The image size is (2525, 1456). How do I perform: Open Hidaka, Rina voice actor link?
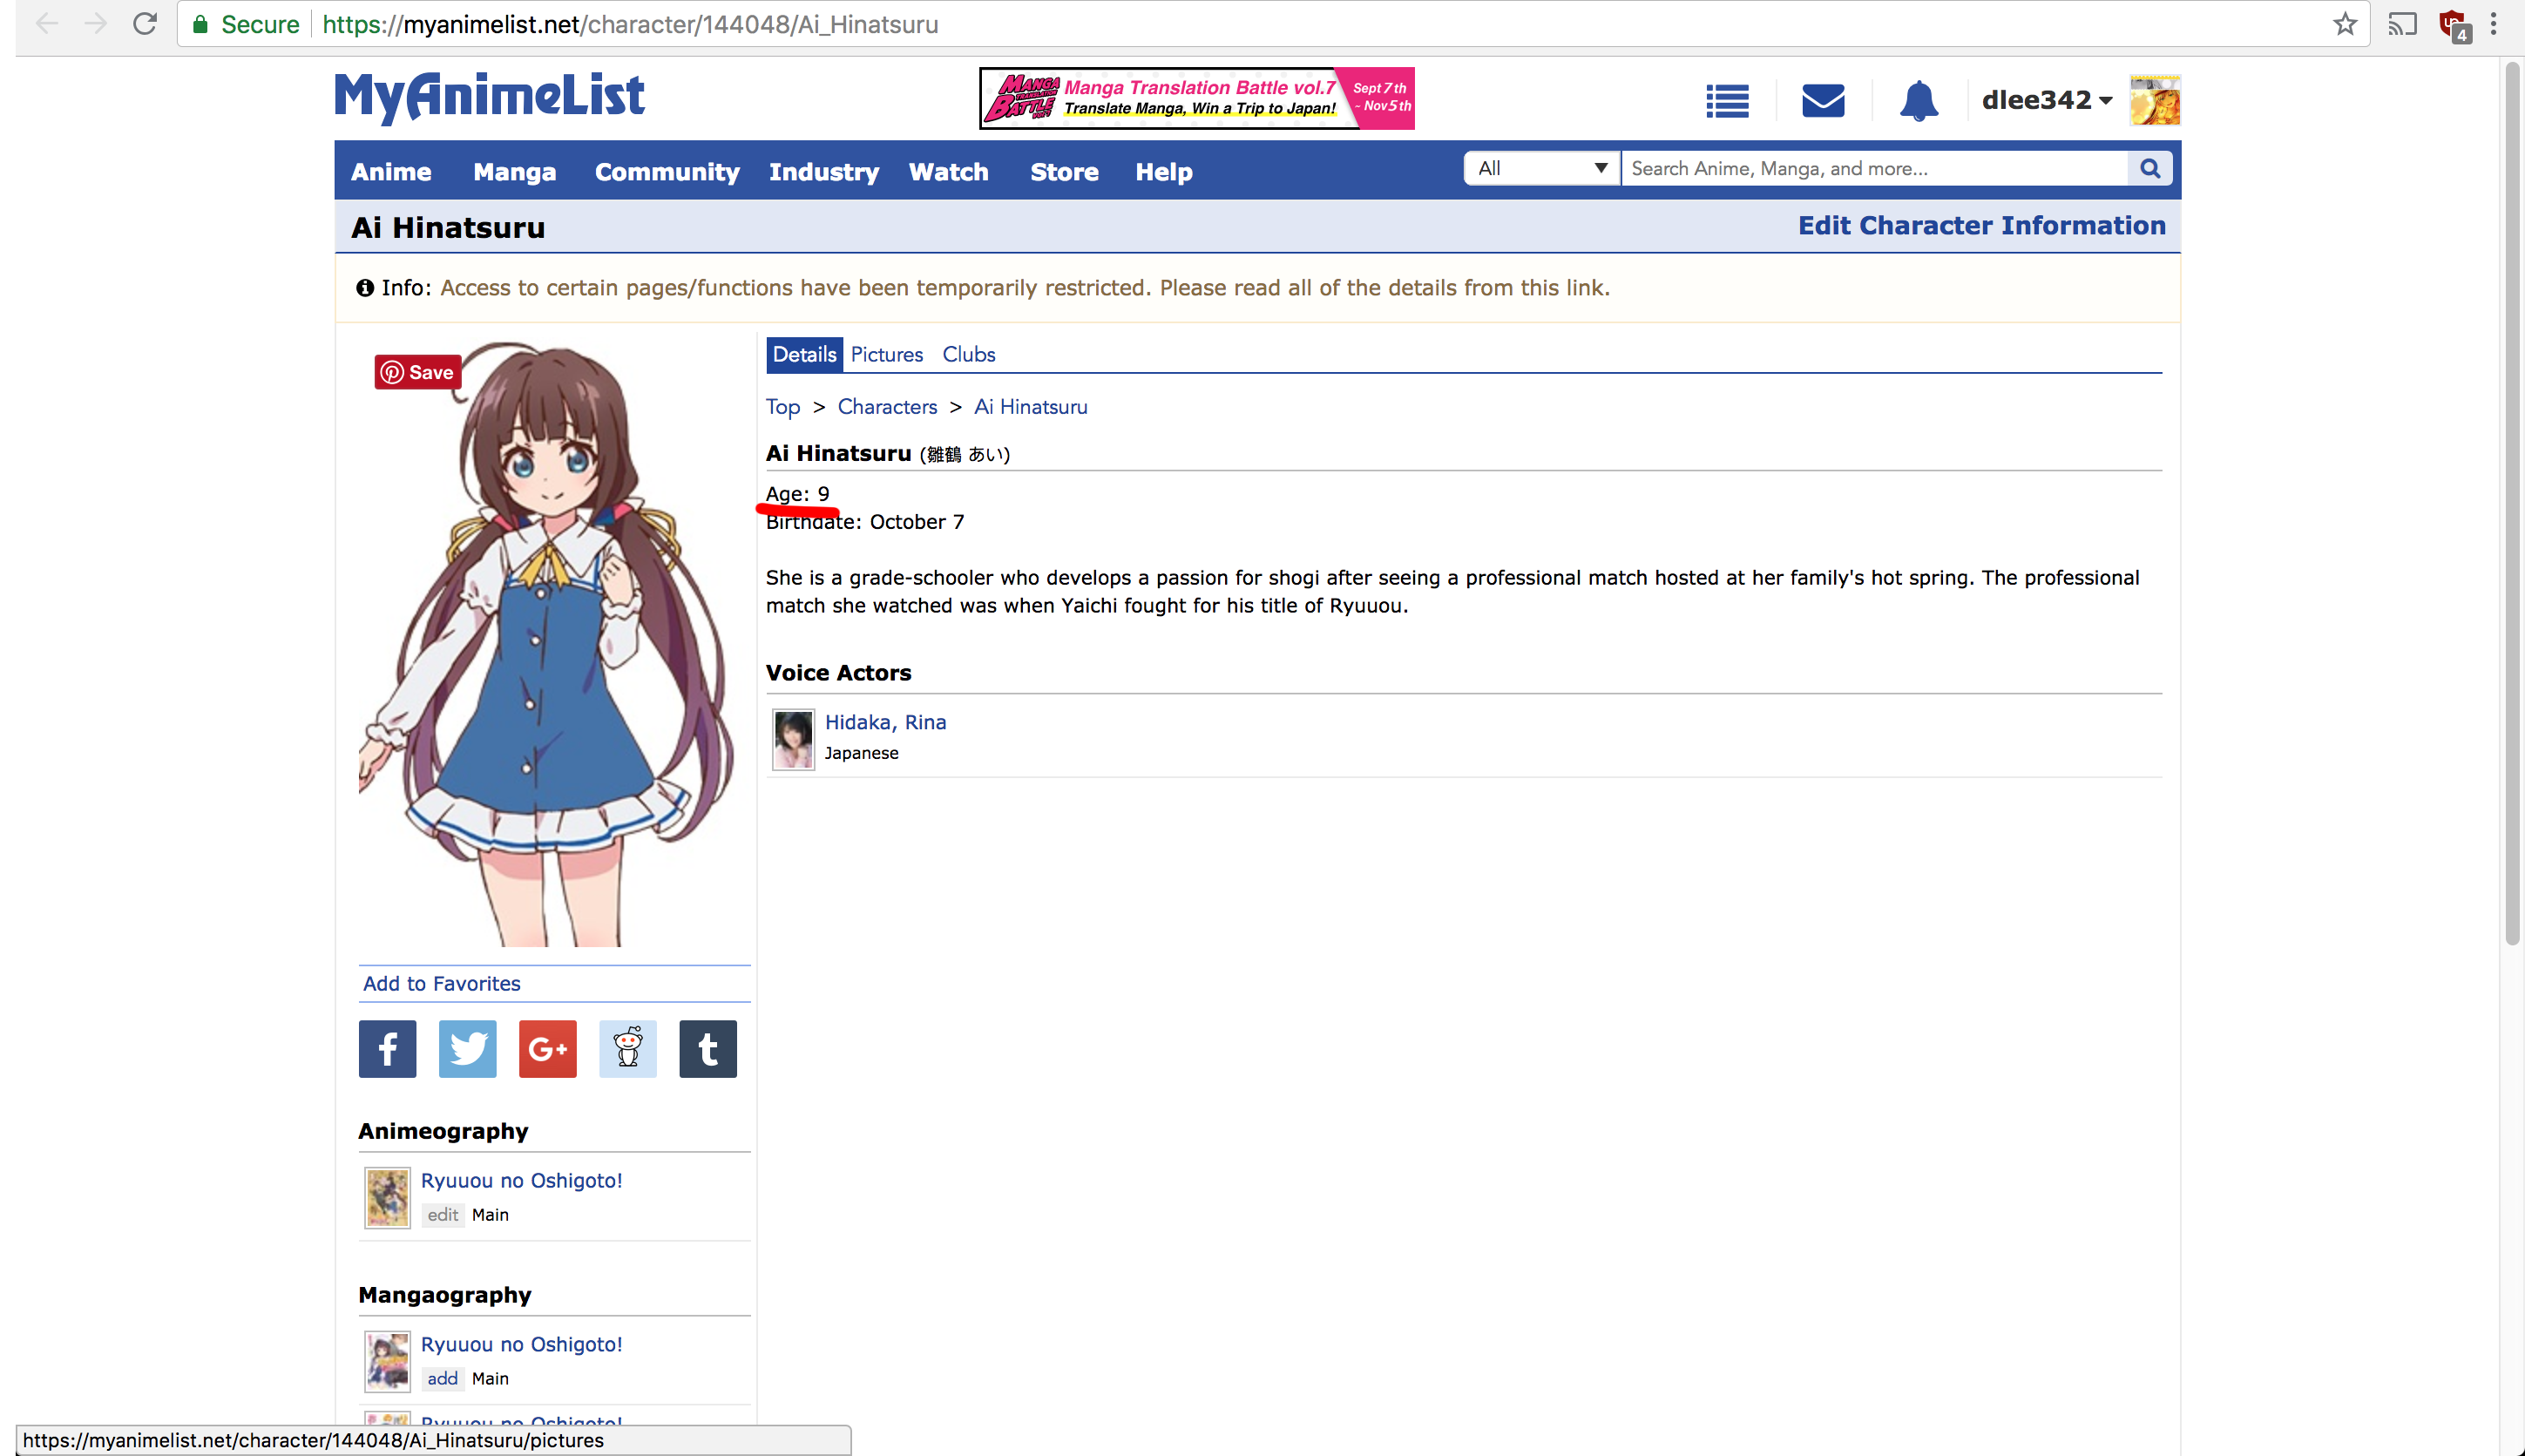[885, 722]
